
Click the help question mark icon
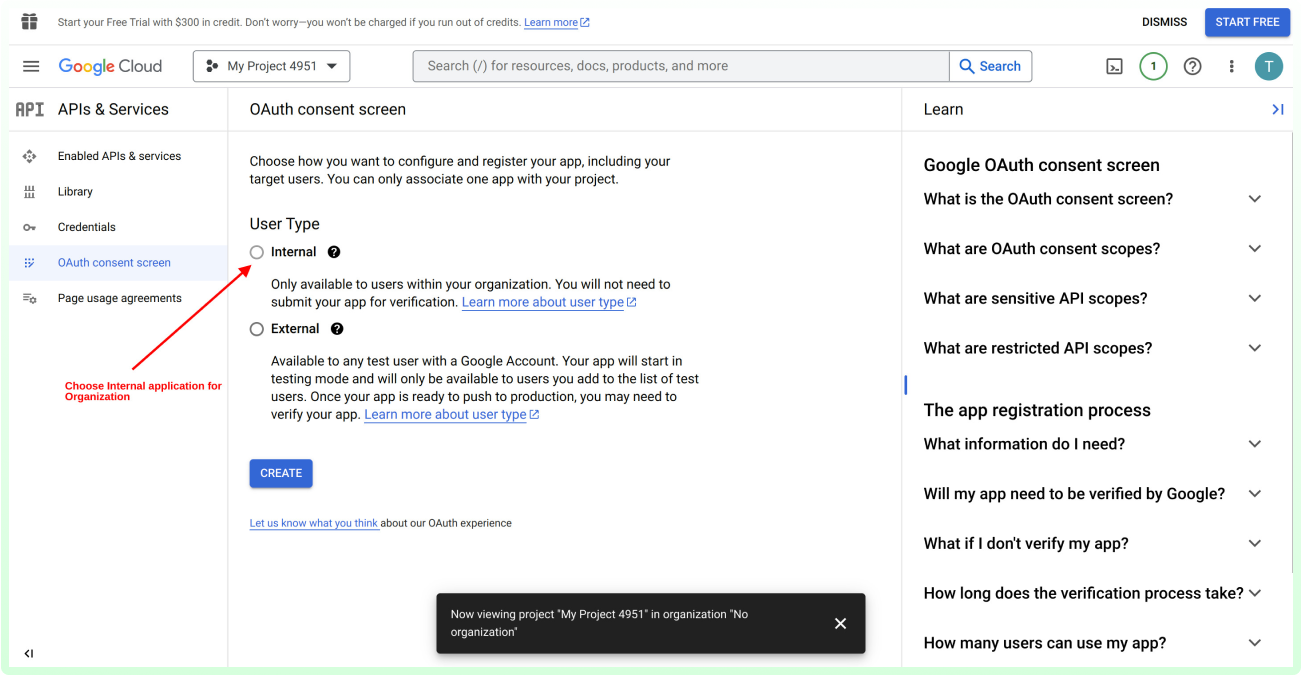(1192, 66)
